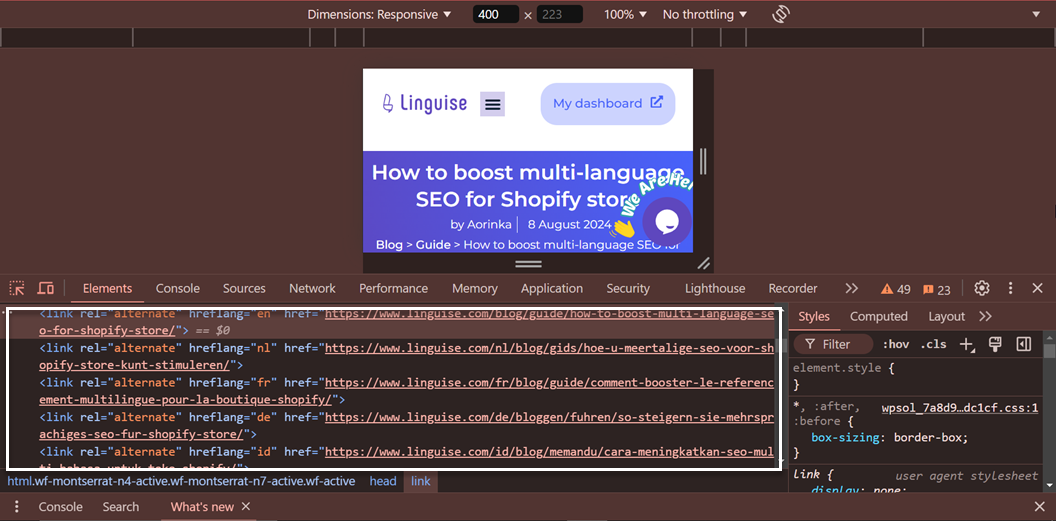Switch to the Memory tab
1056x521 pixels.
pyautogui.click(x=475, y=288)
